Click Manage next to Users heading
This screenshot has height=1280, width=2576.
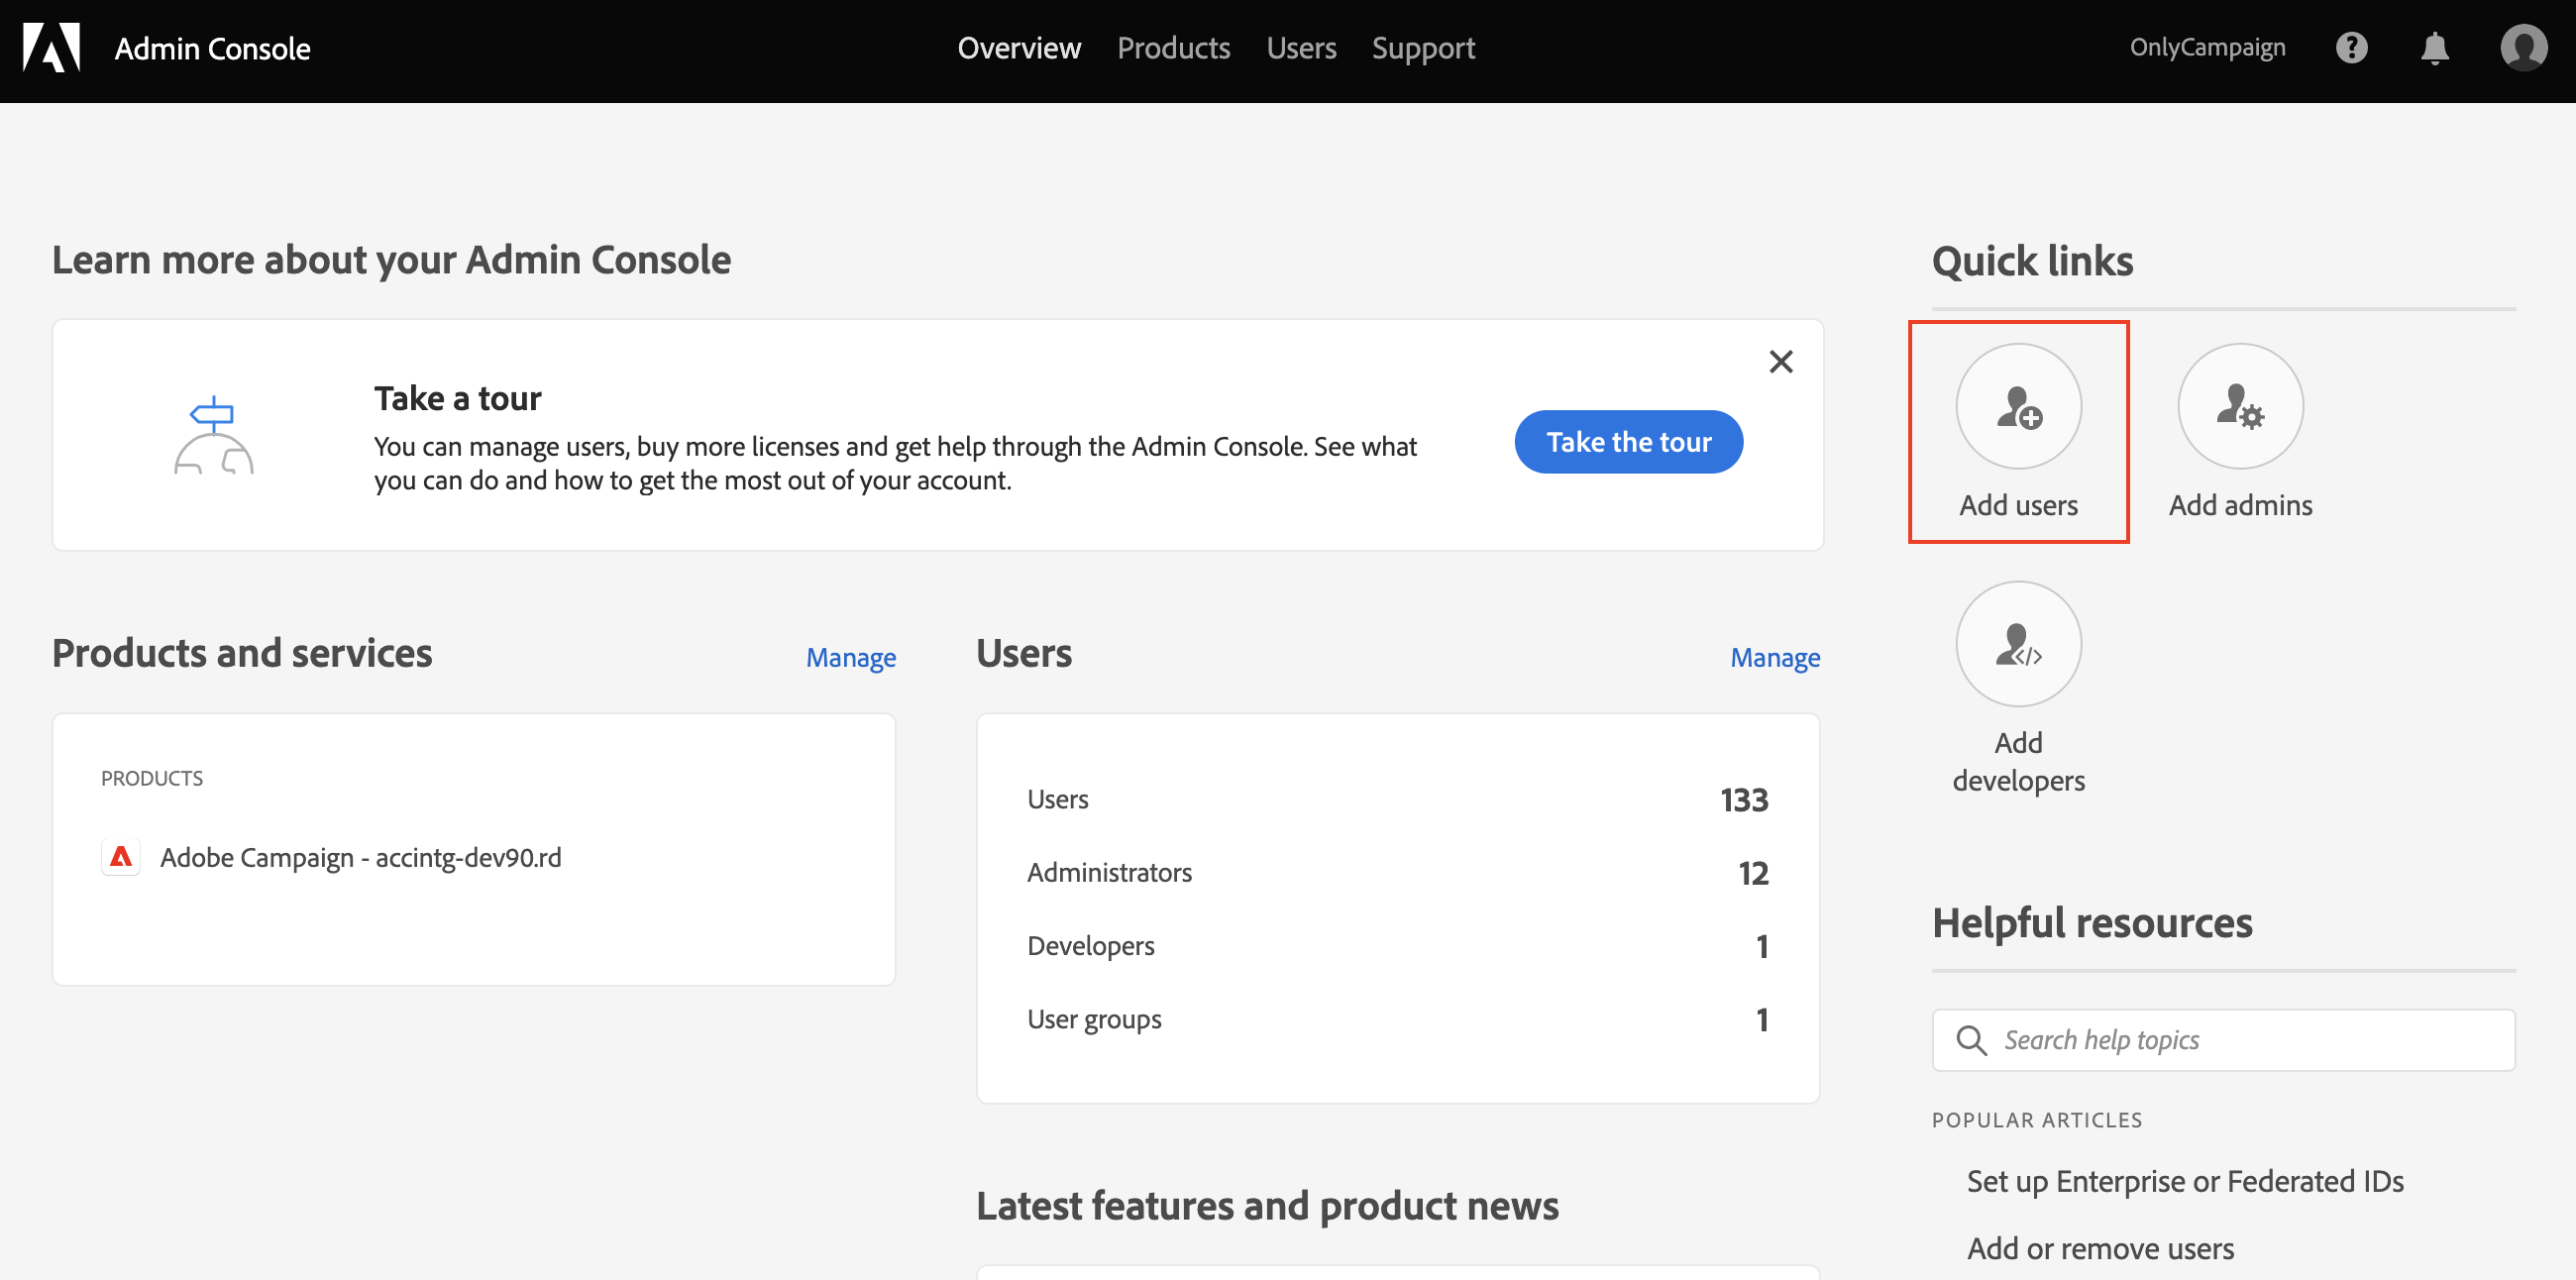(1774, 657)
